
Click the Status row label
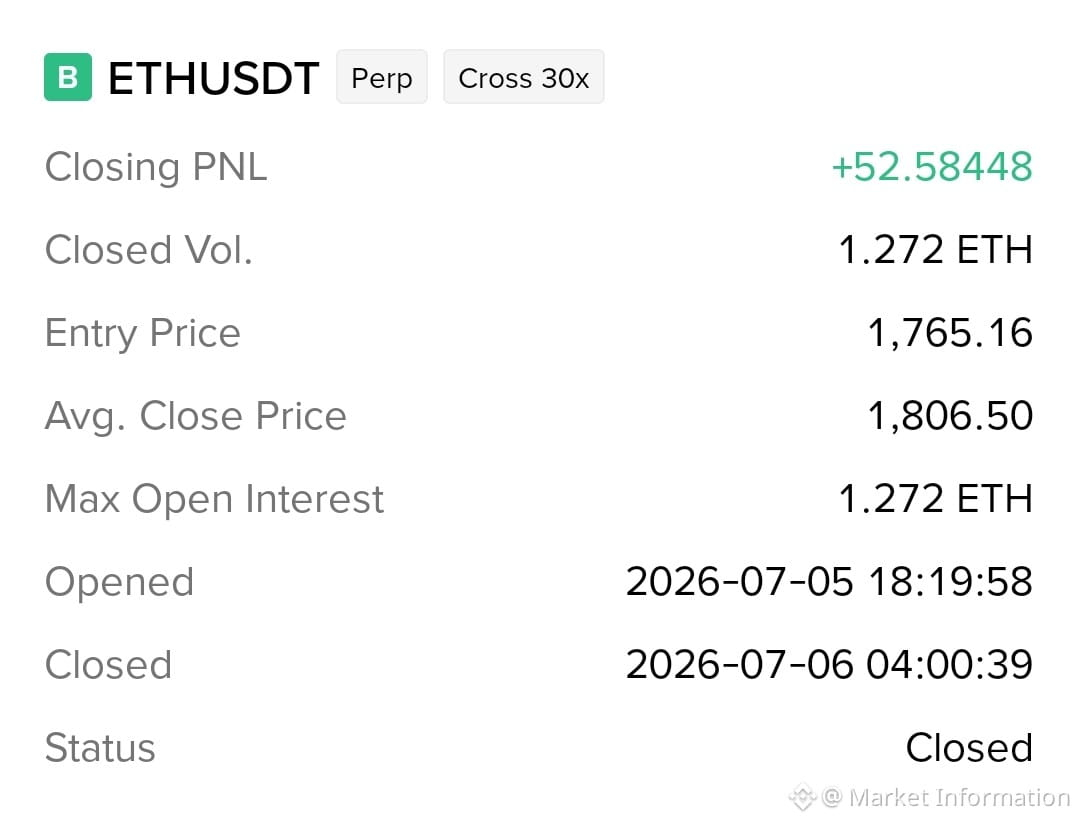coord(100,748)
